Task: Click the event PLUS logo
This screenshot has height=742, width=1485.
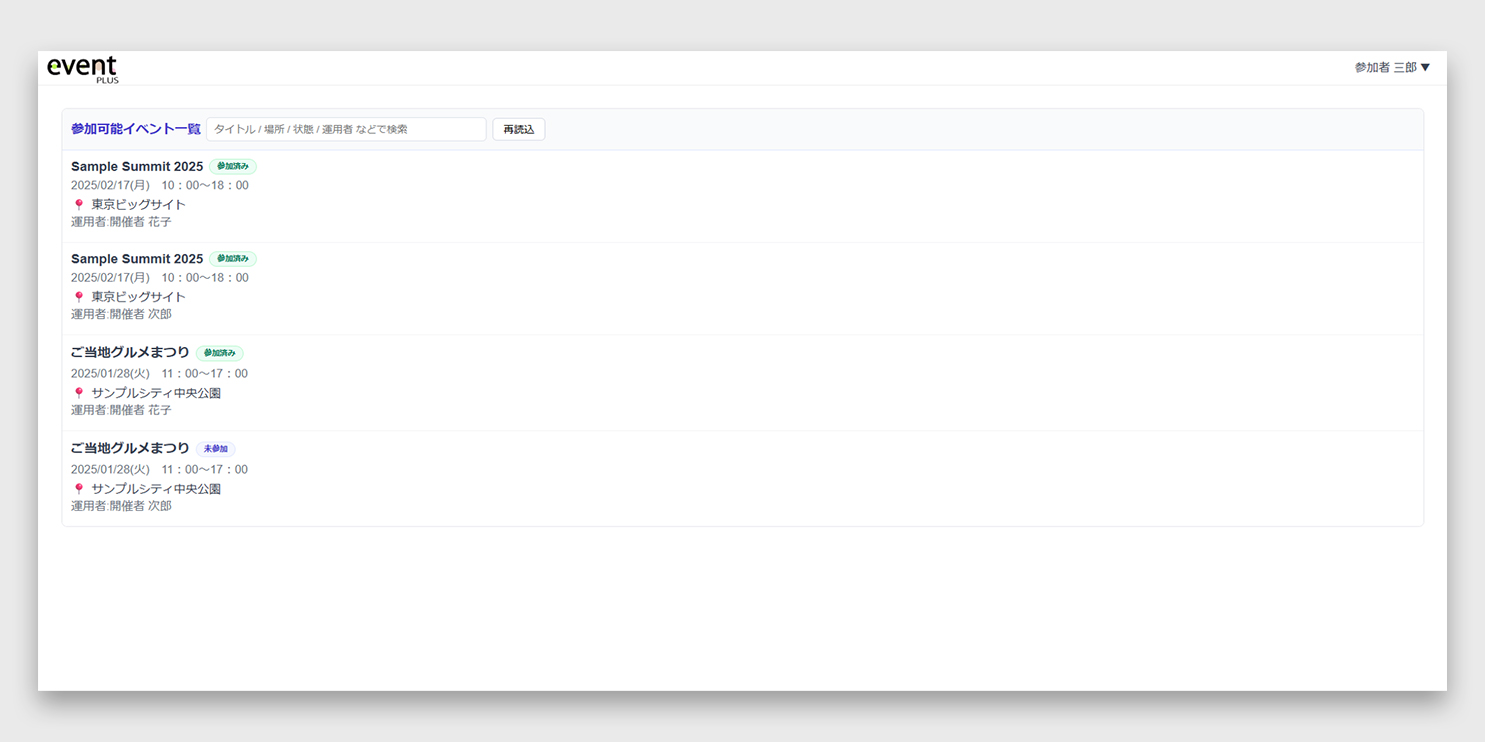Action: click(x=82, y=69)
